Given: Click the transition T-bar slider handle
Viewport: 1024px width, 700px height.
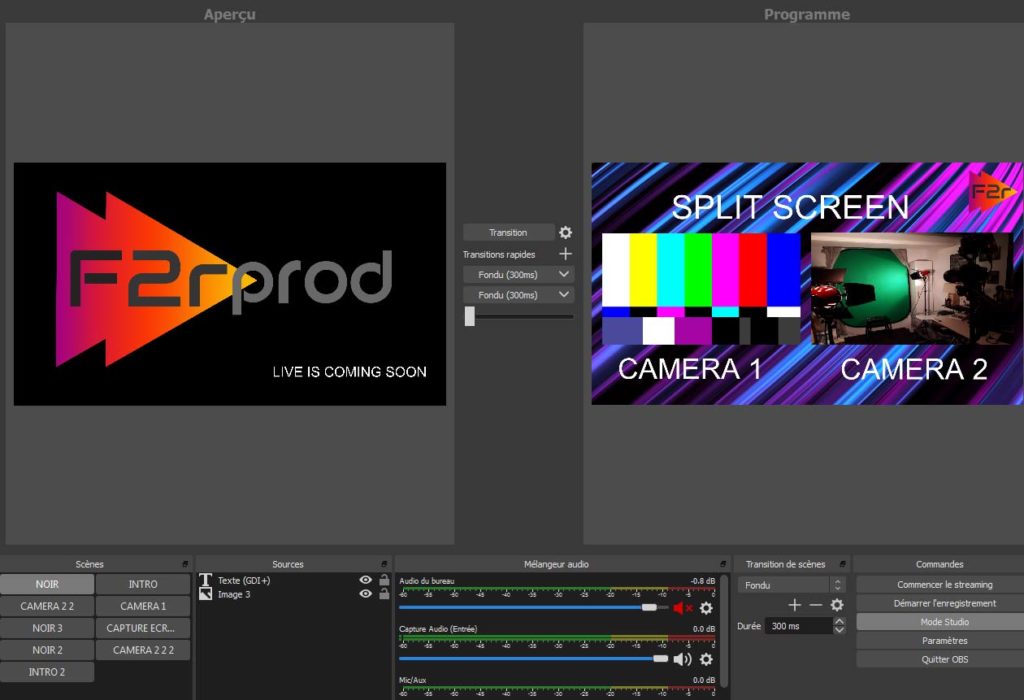Looking at the screenshot, I should point(470,316).
